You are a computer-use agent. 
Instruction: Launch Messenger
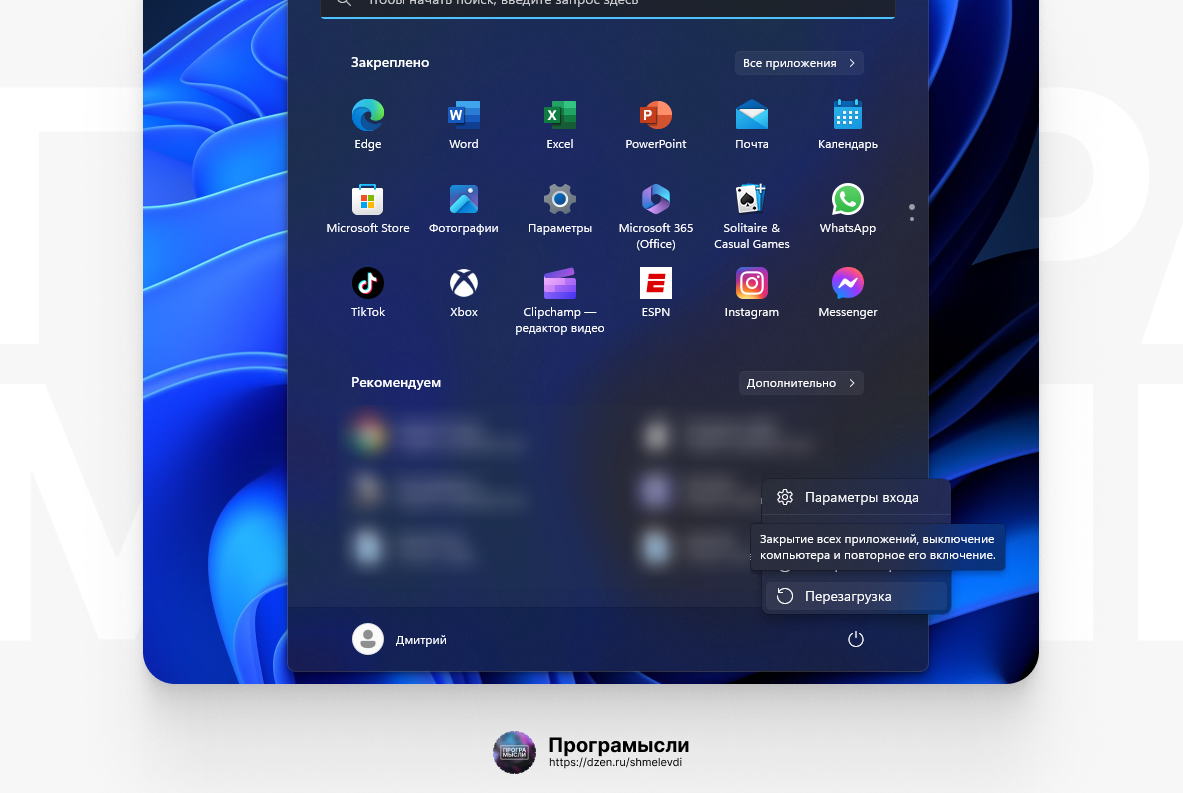[847, 293]
